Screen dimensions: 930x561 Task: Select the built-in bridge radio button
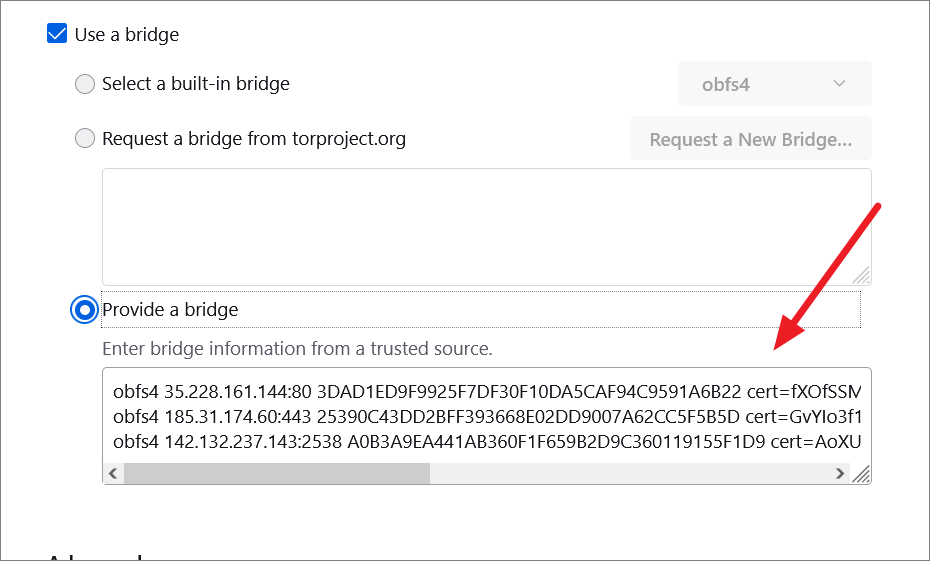pyautogui.click(x=86, y=84)
